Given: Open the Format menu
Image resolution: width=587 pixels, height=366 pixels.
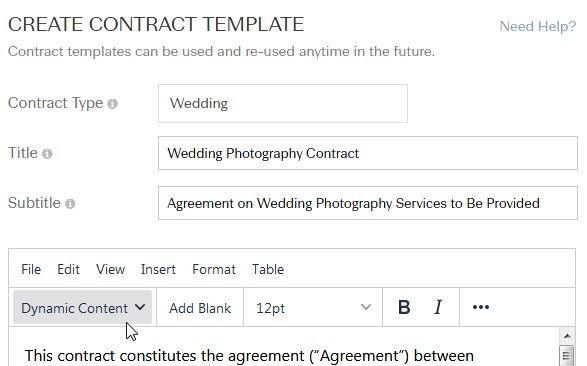Looking at the screenshot, I should point(214,269).
